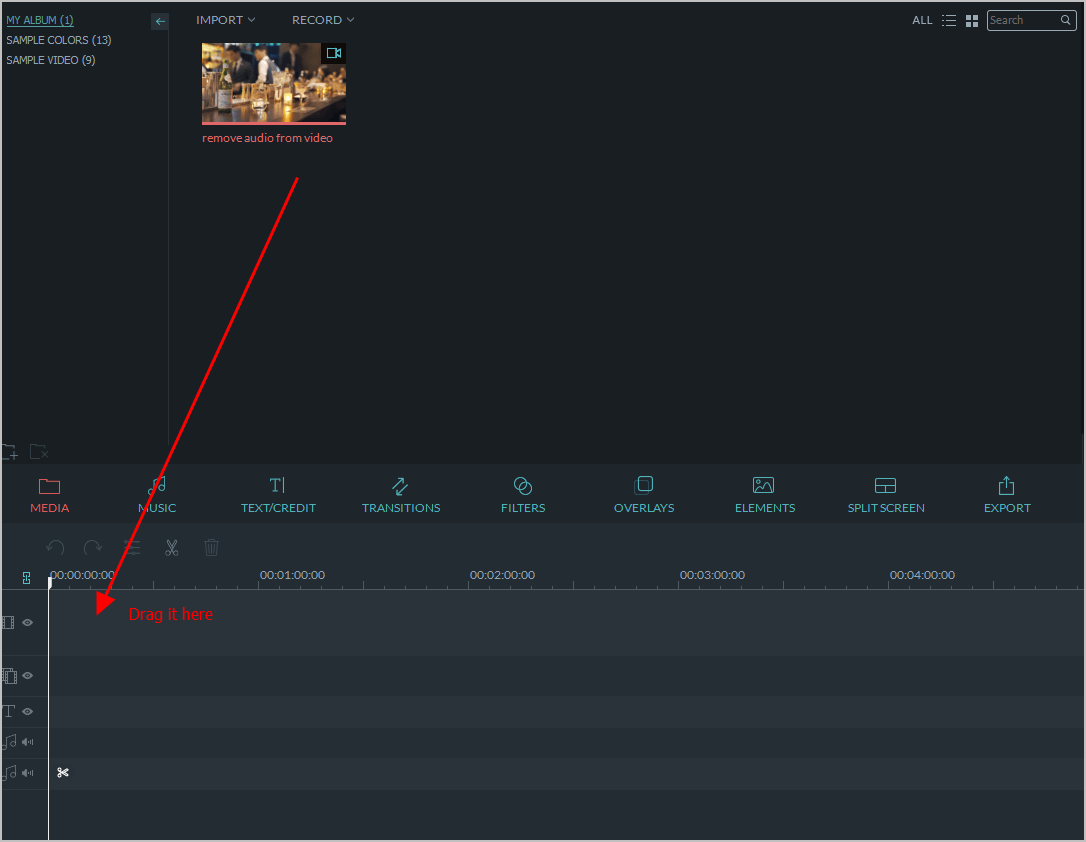Viewport: 1086px width, 842px height.
Task: Open the FILTERS tab
Action: tap(522, 495)
